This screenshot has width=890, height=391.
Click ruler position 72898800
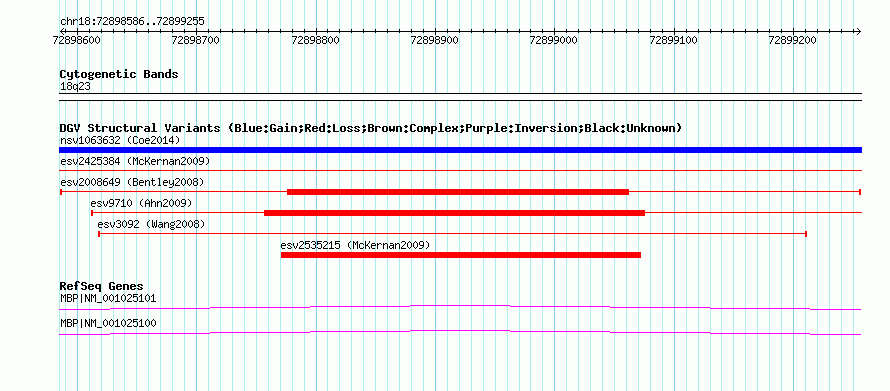316,40
